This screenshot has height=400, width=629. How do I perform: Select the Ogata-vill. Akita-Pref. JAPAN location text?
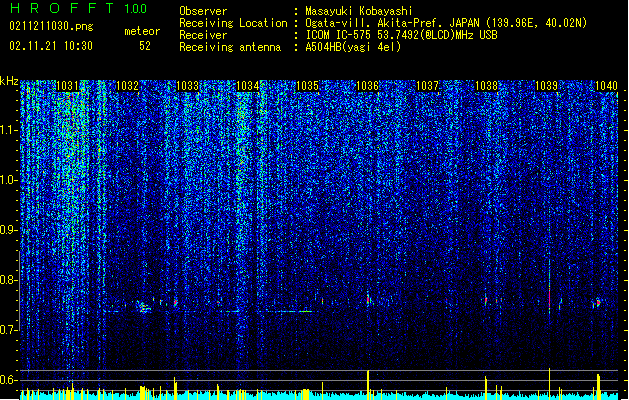tap(446, 23)
